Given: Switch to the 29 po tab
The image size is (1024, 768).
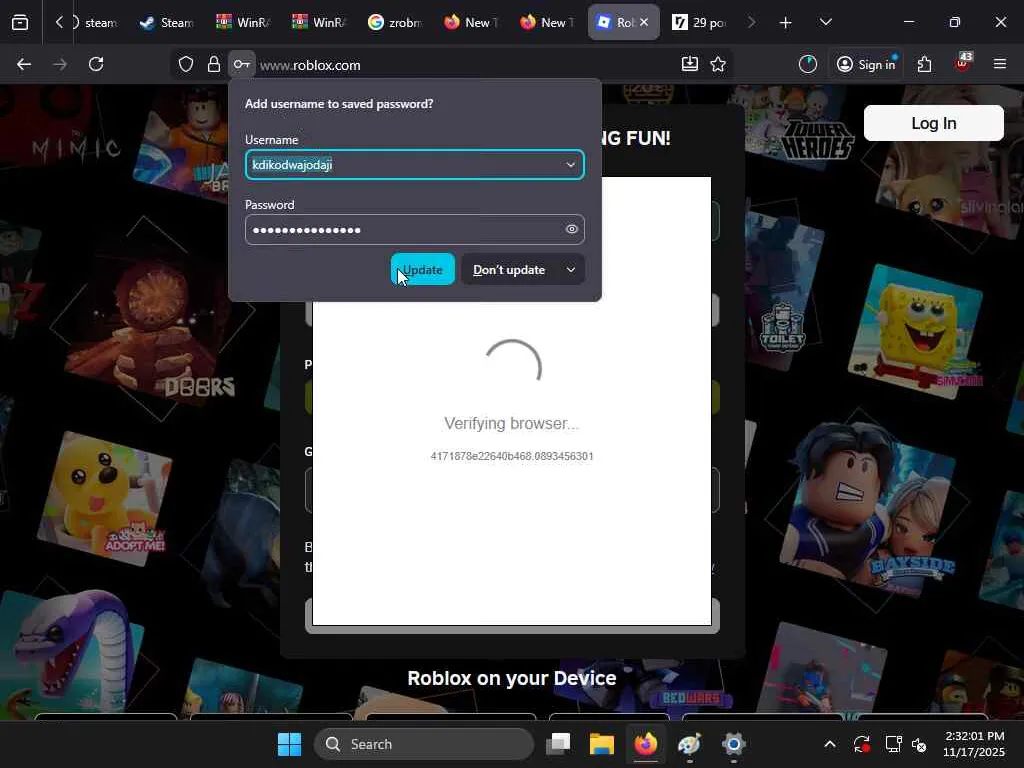Looking at the screenshot, I should (x=699, y=22).
